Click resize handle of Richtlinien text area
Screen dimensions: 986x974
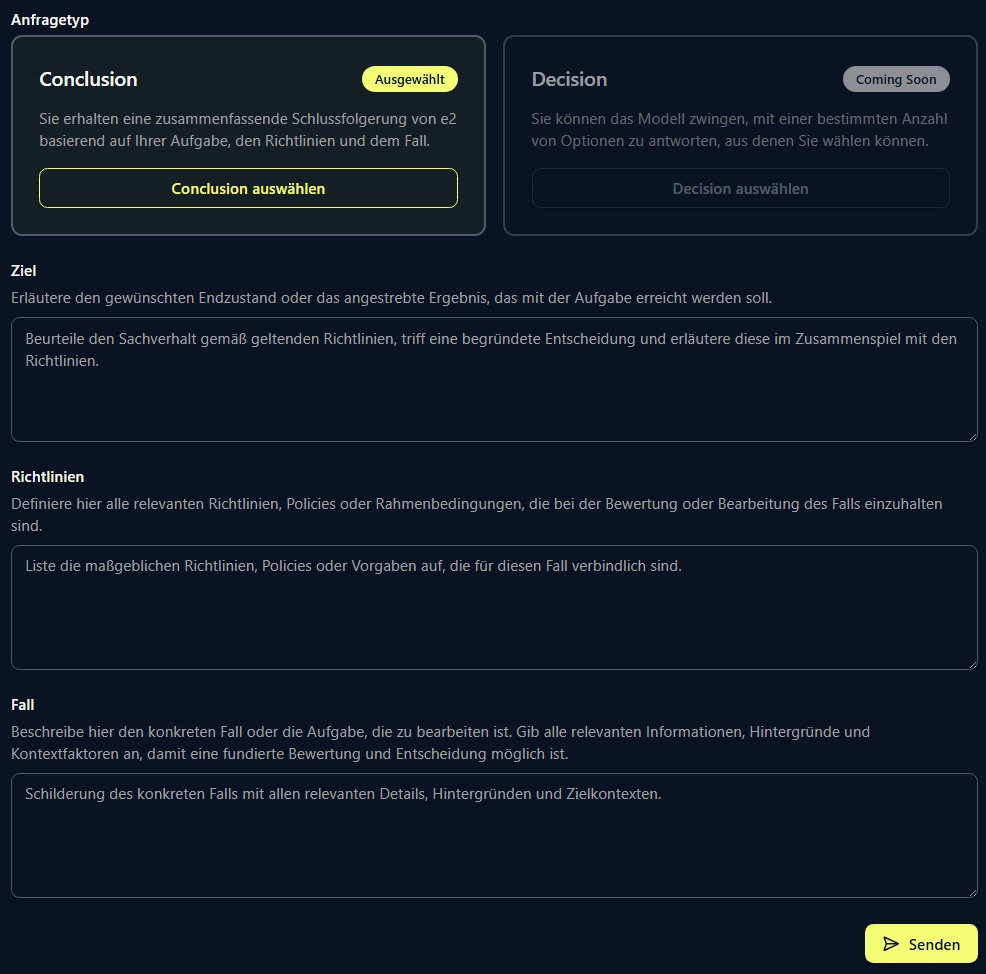click(x=973, y=665)
